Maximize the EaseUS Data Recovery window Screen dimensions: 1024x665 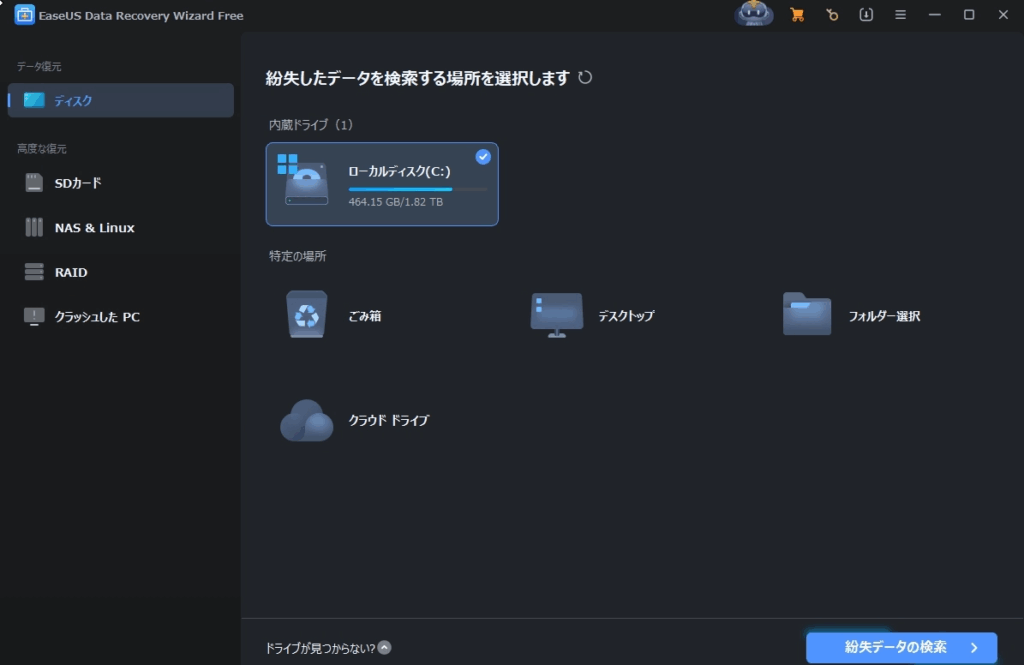969,14
